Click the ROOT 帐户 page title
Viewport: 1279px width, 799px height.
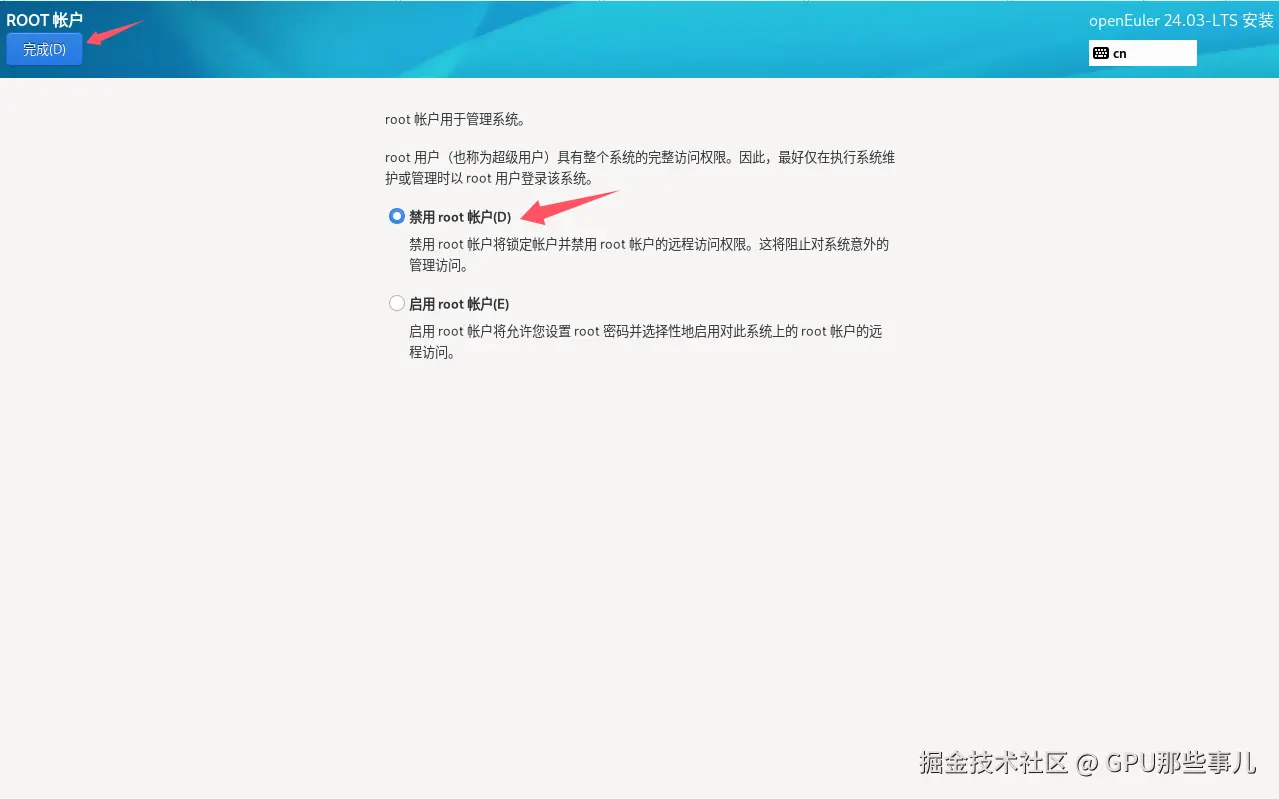[x=44, y=19]
